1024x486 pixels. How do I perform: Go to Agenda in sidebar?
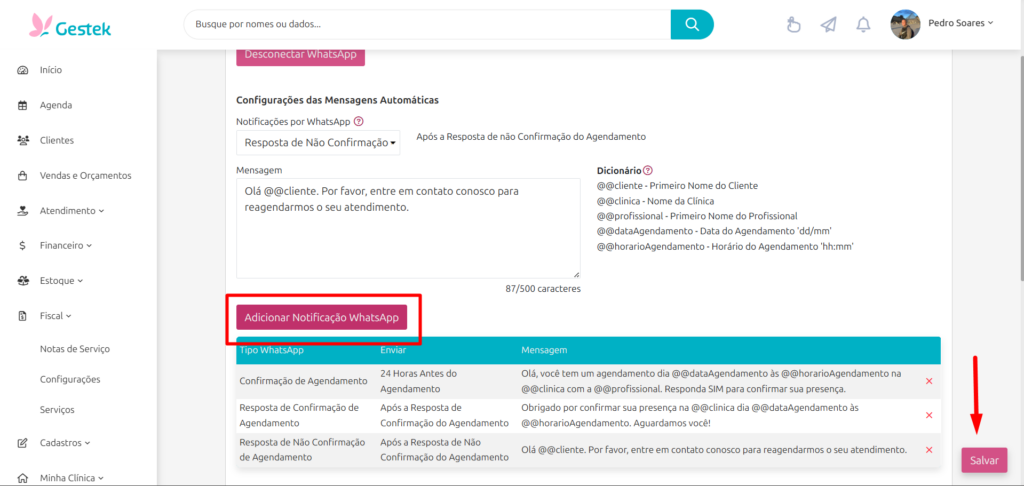(x=56, y=105)
